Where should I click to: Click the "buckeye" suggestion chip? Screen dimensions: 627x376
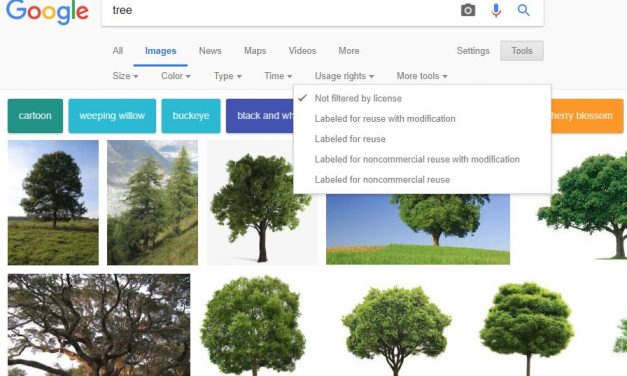click(191, 116)
